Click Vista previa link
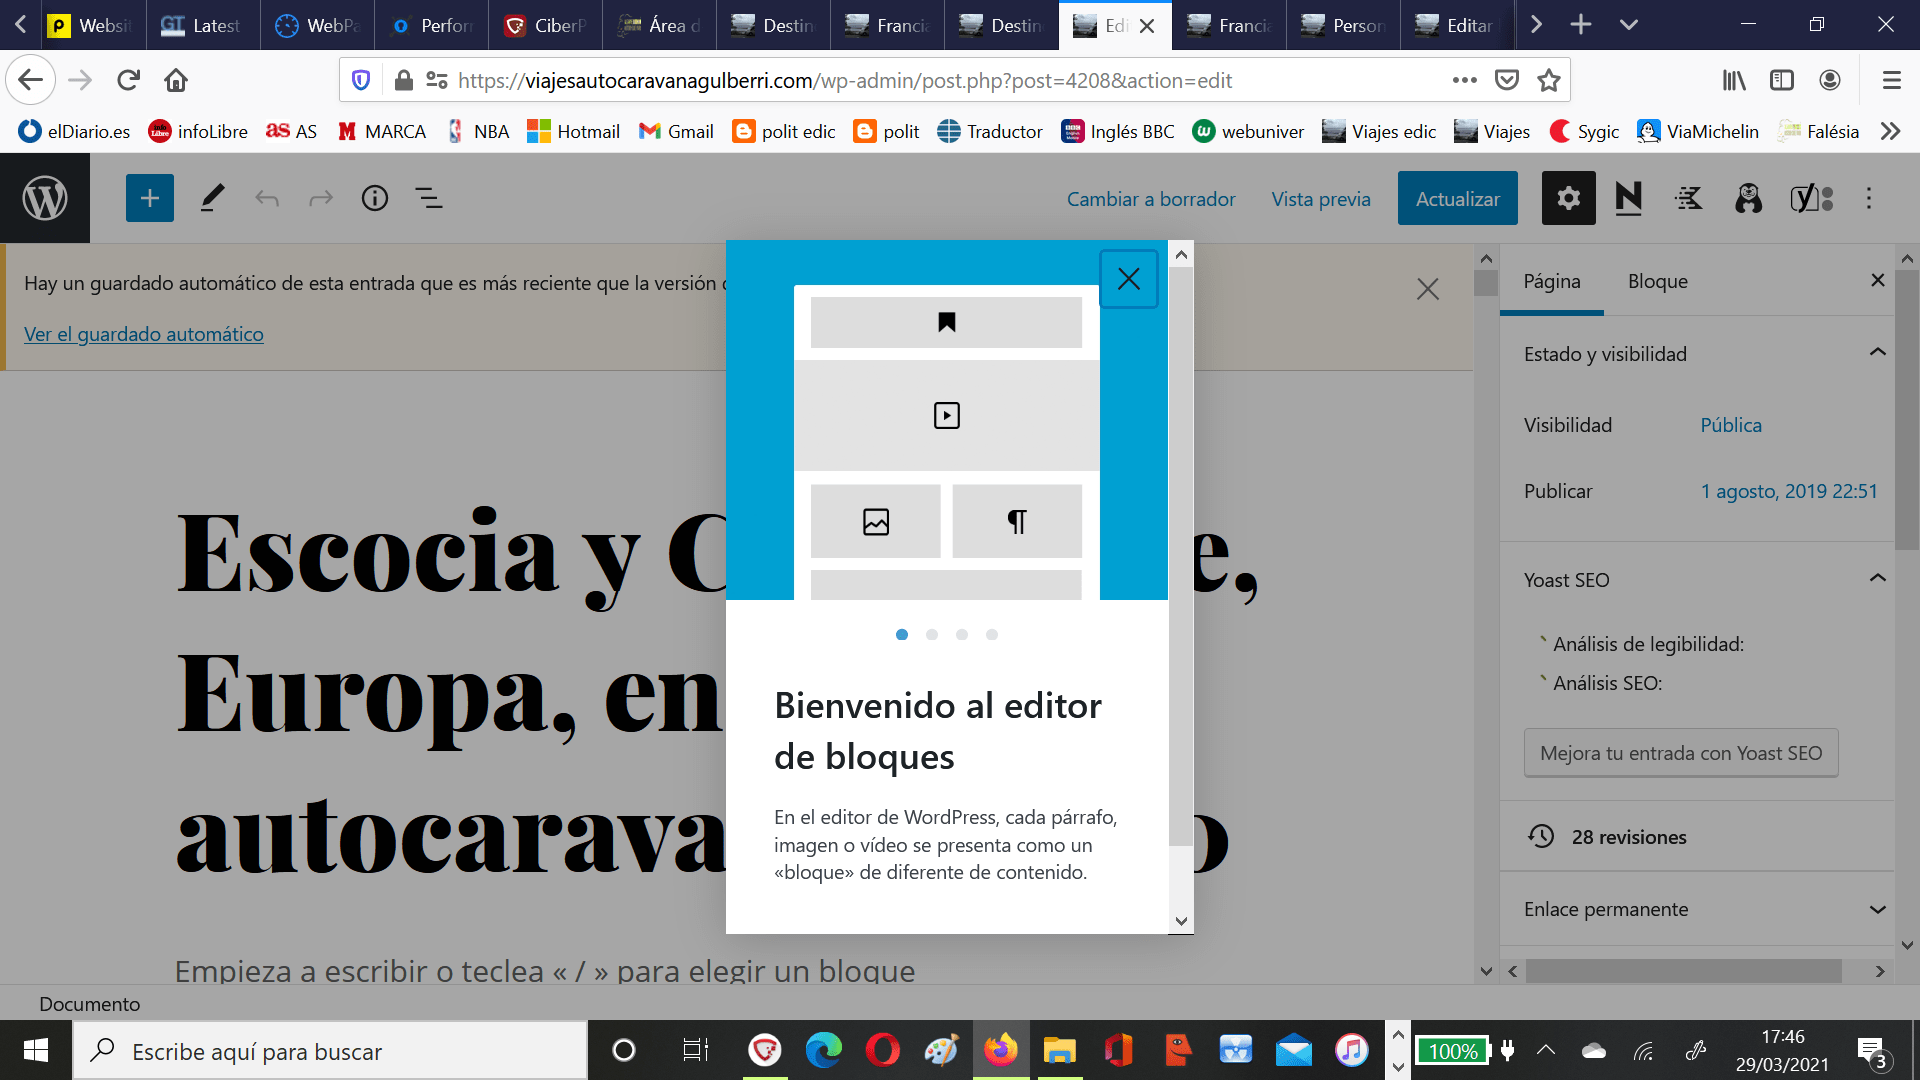This screenshot has width=1920, height=1080. 1321,199
